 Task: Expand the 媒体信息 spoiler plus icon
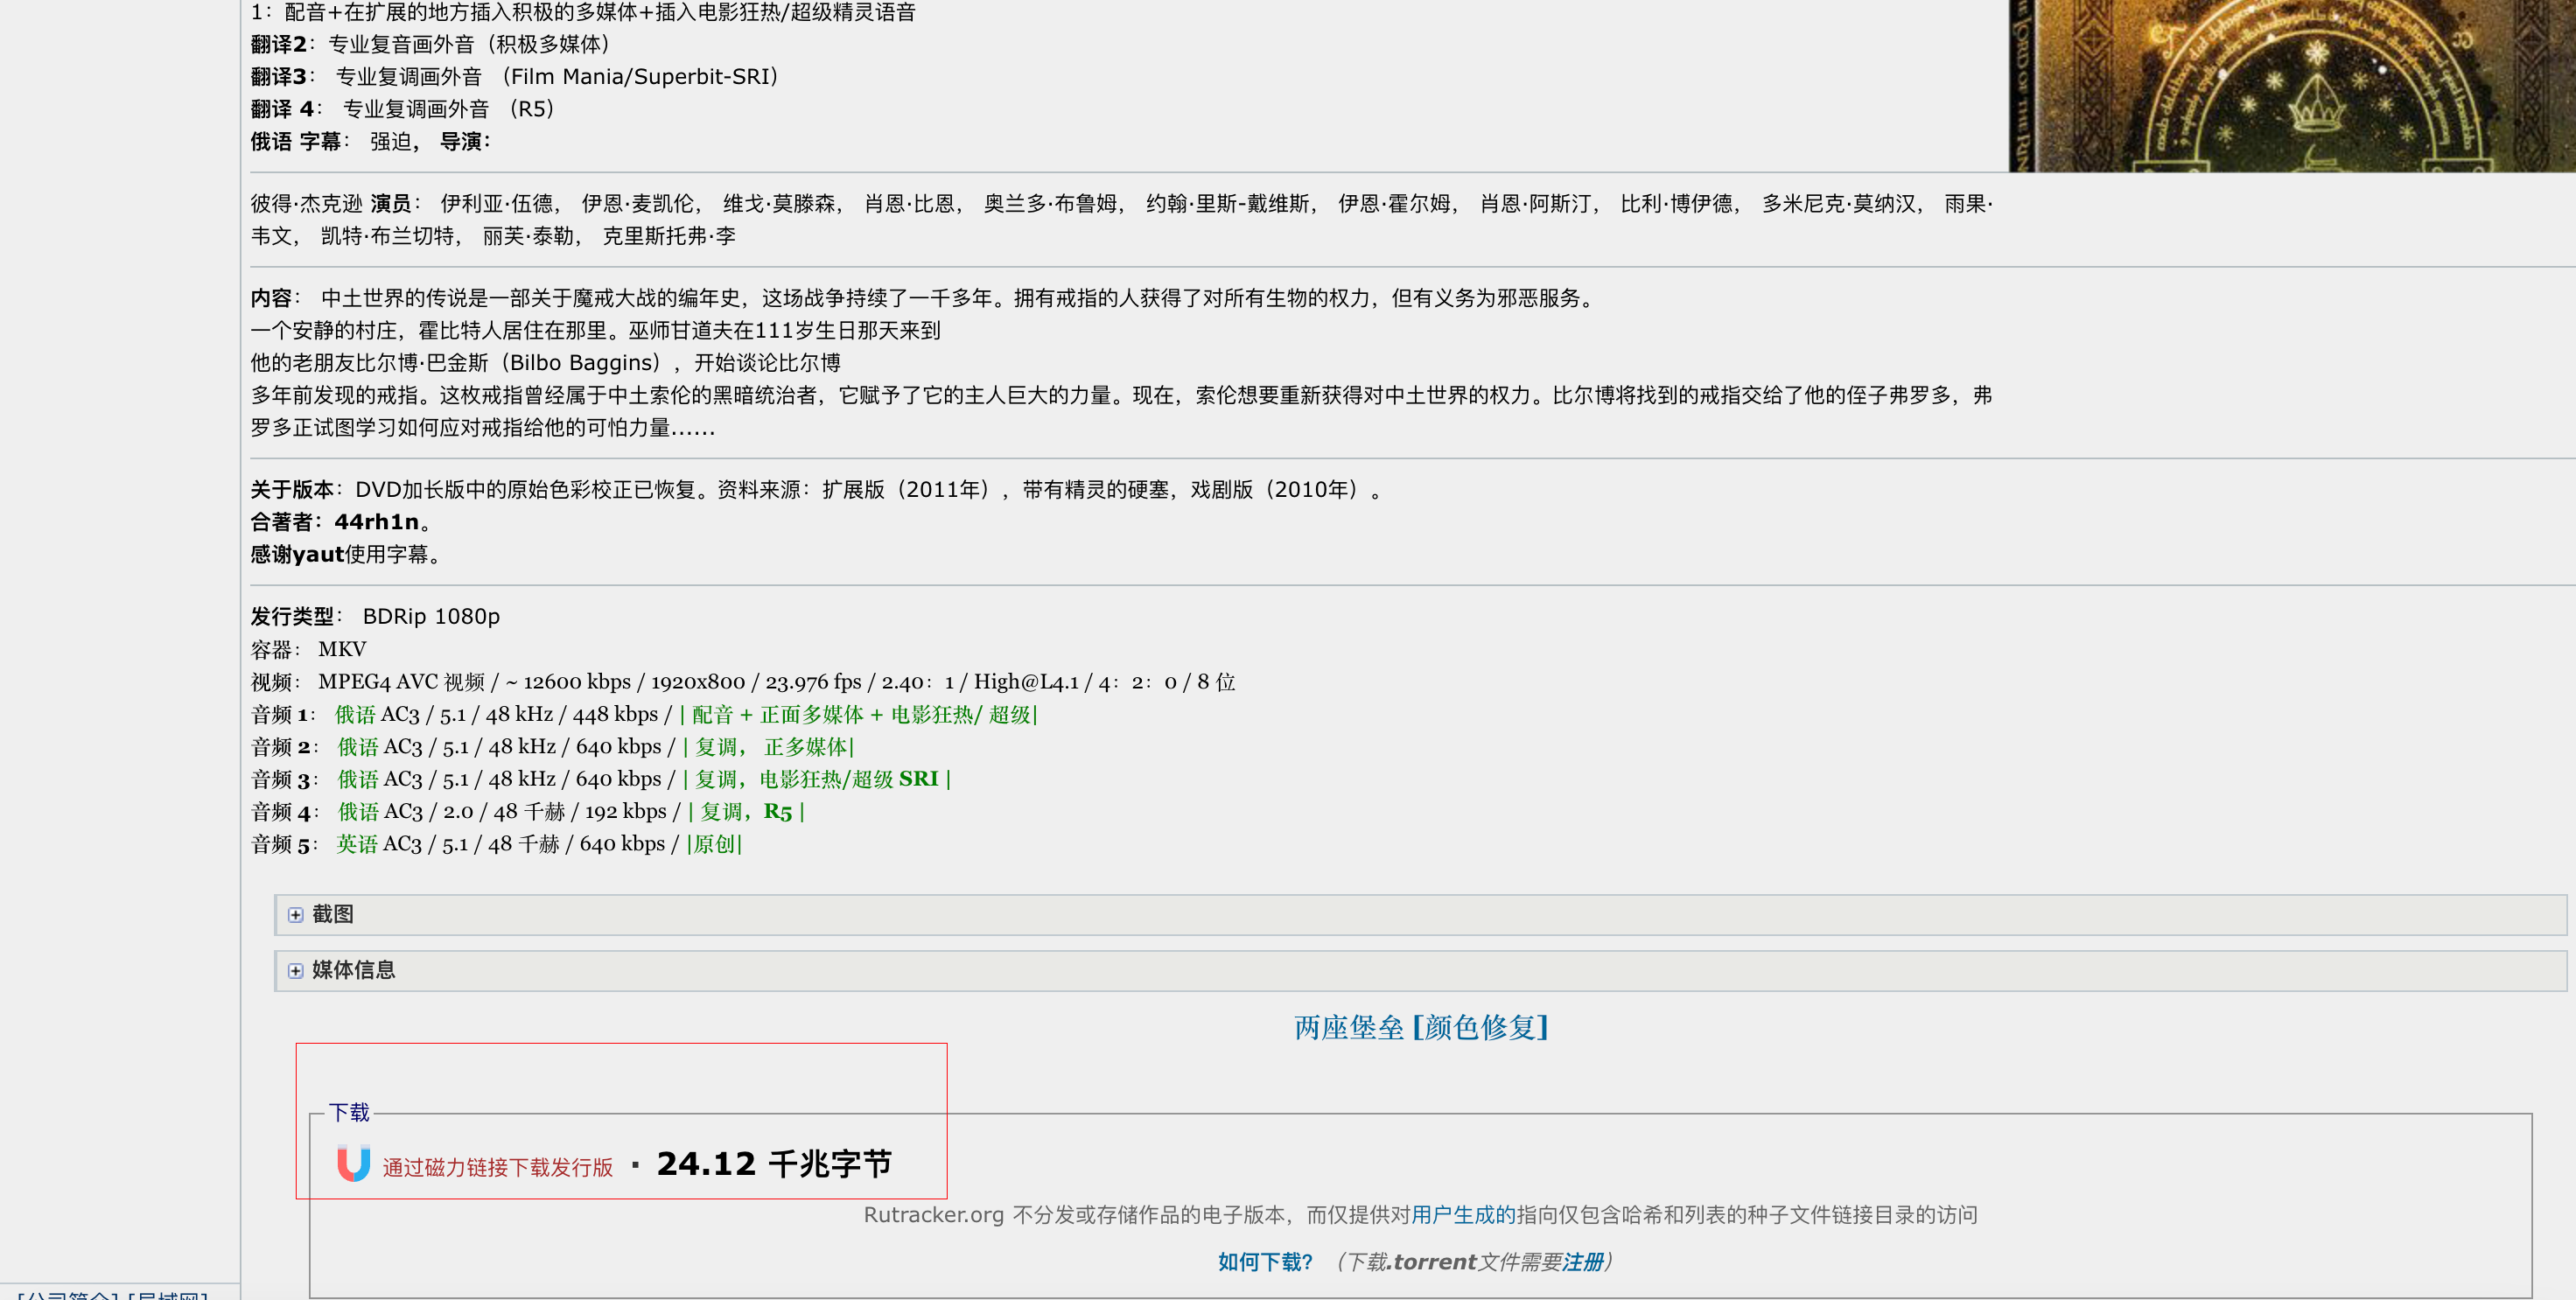point(295,971)
